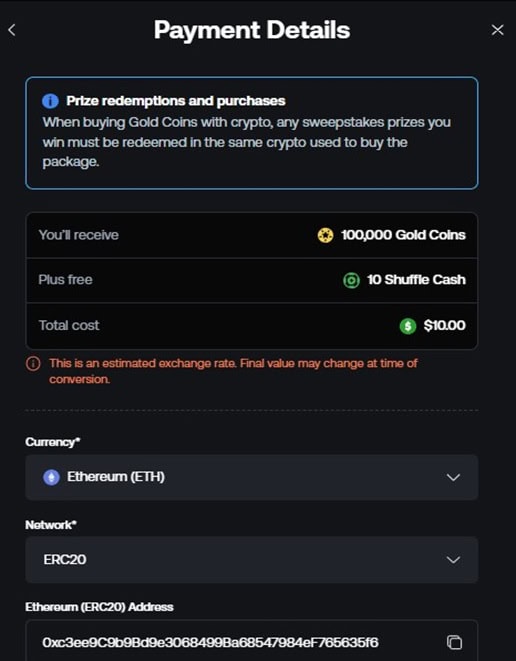Go back with the left arrow icon
This screenshot has height=661, width=516.
pyautogui.click(x=12, y=30)
